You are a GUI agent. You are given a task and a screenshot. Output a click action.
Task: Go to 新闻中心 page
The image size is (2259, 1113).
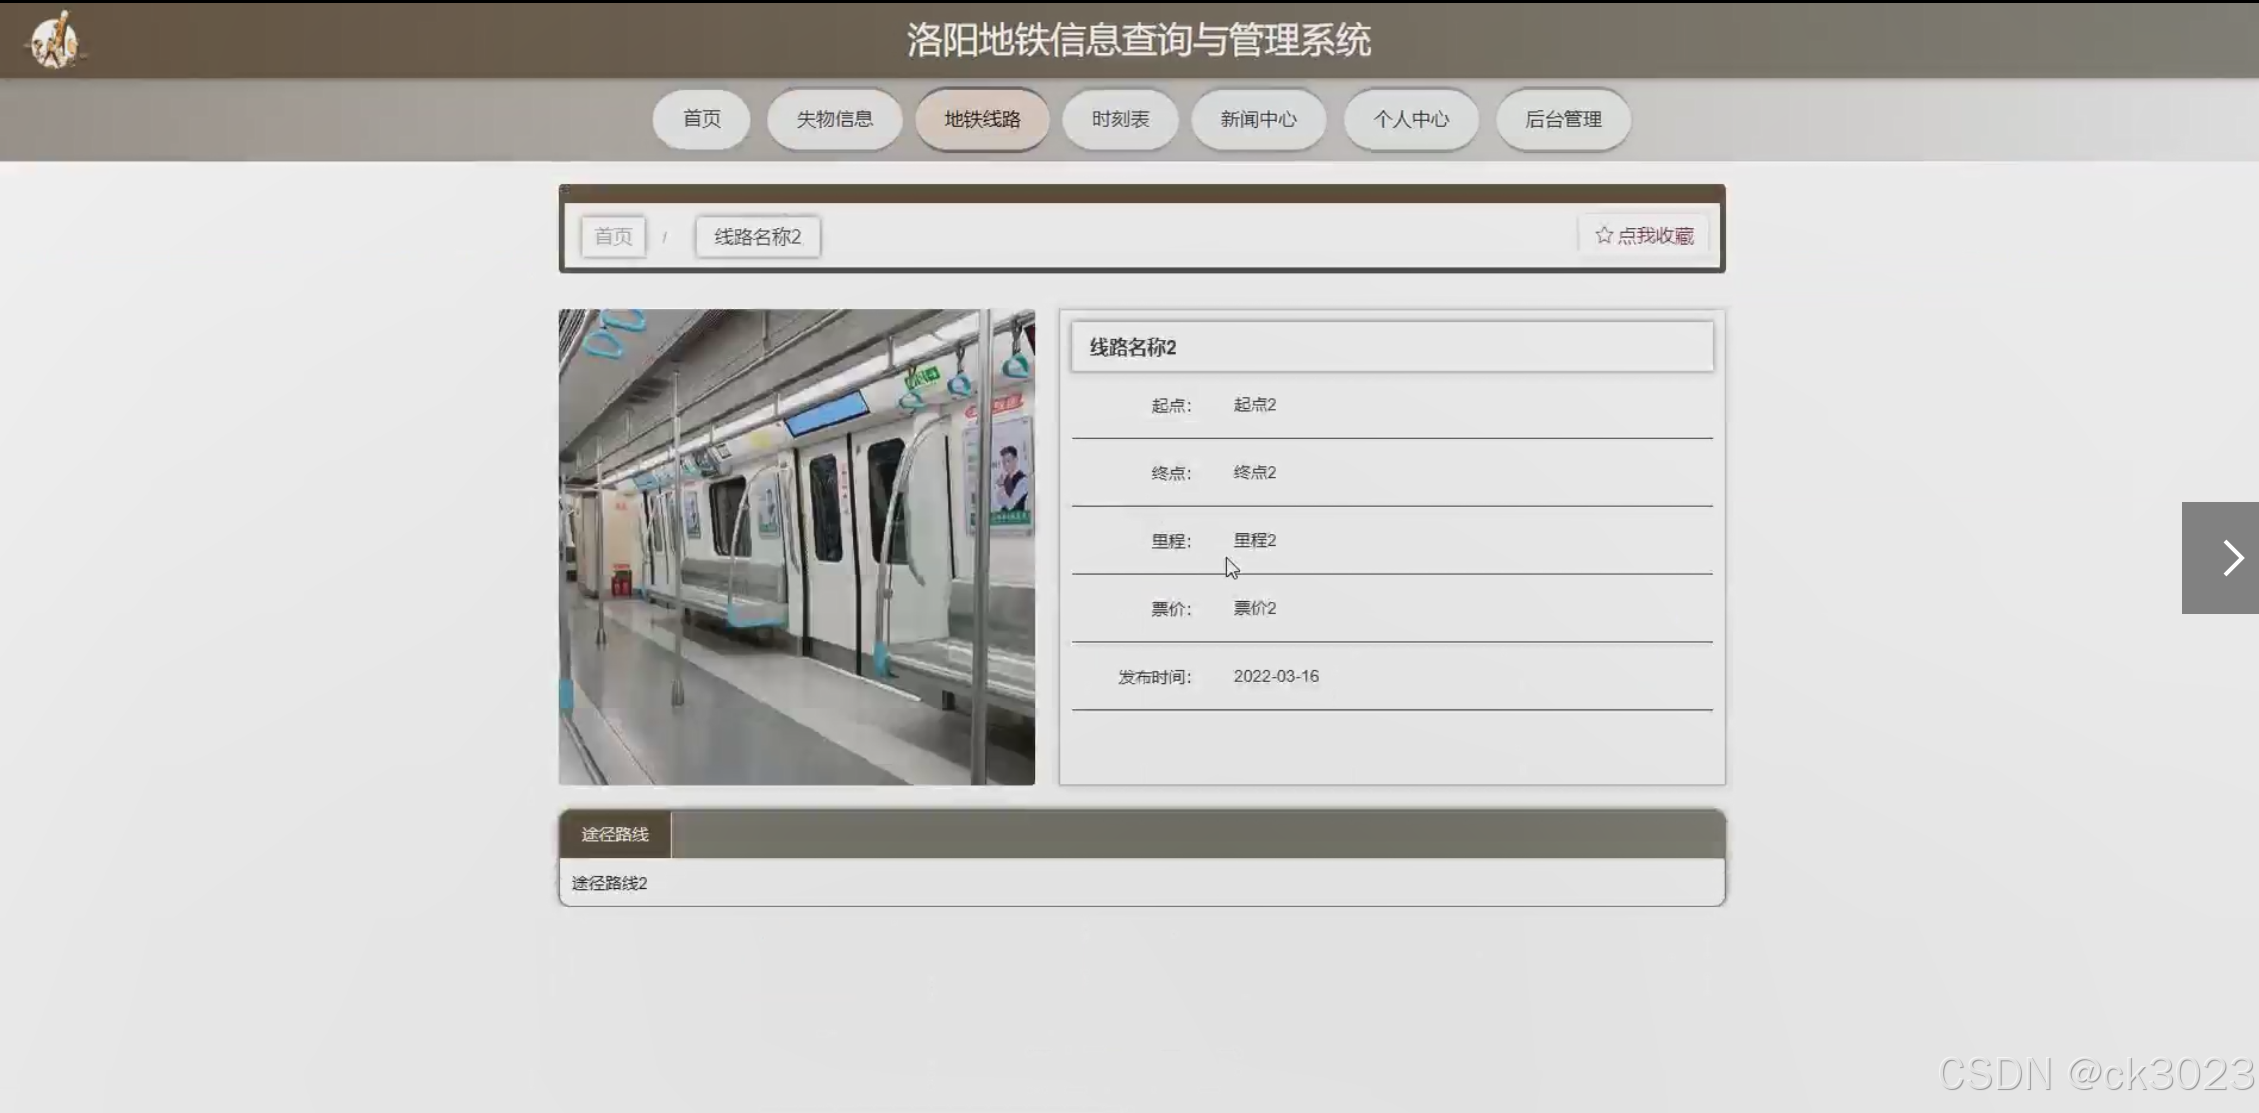pyautogui.click(x=1258, y=119)
